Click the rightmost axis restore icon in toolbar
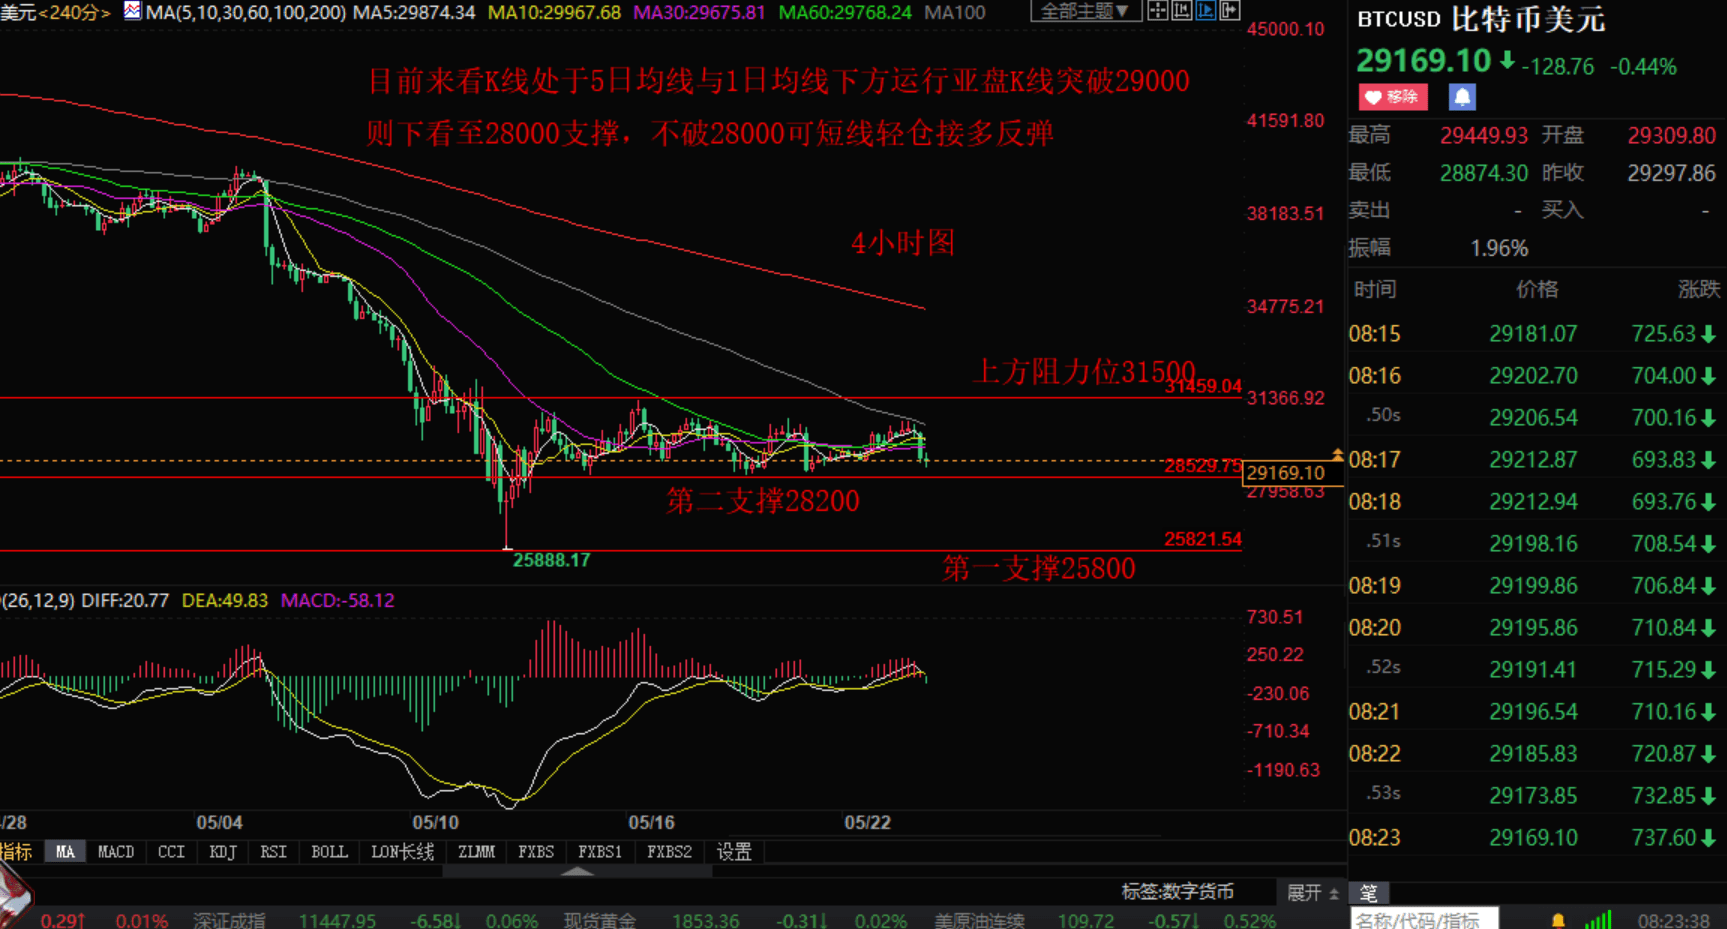The height and width of the screenshot is (929, 1727). point(1232,11)
